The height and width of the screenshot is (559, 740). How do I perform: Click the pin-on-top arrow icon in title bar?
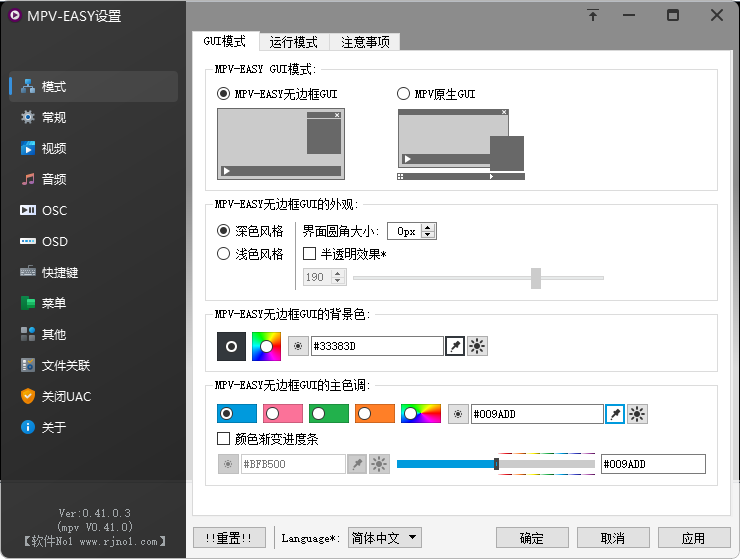[x=593, y=15]
